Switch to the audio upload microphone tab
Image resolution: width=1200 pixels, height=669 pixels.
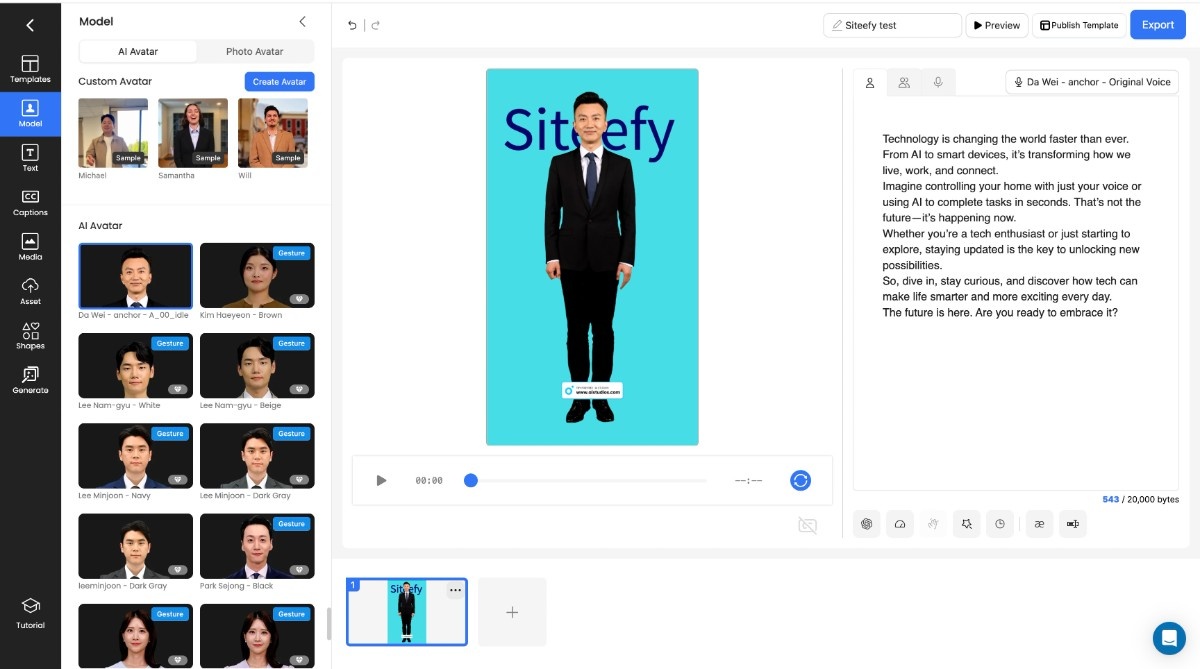(x=937, y=82)
